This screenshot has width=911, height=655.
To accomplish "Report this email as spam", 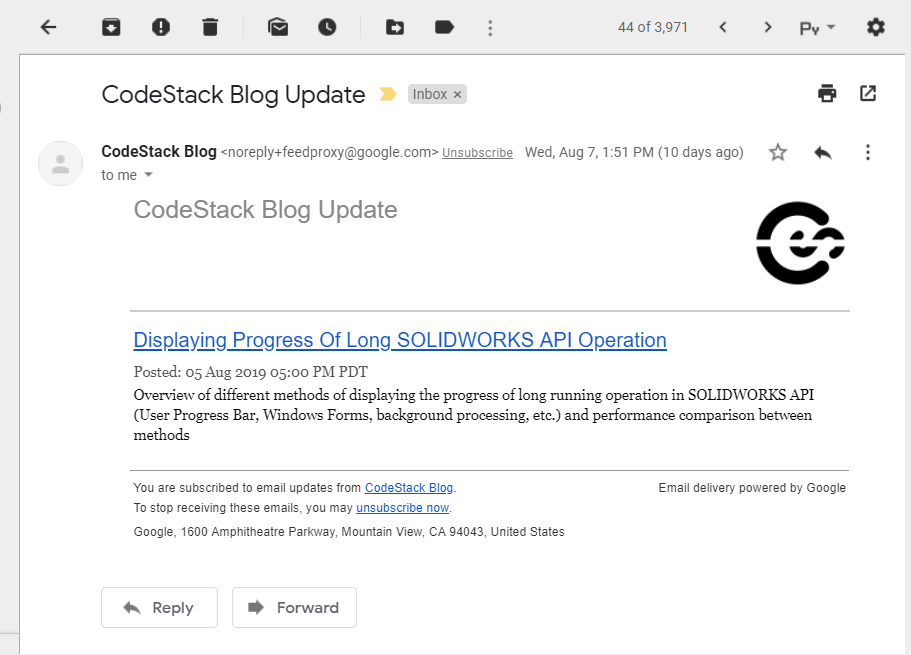I will (x=161, y=27).
